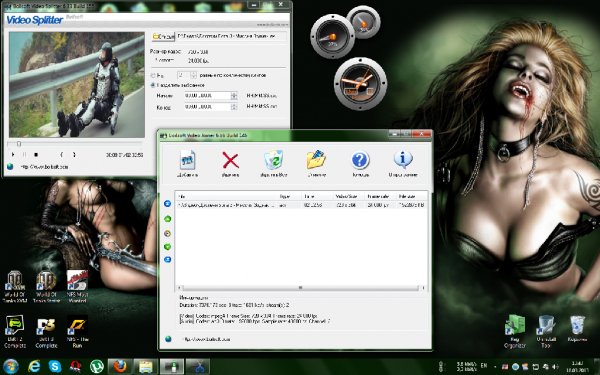Click the blue move-to-top arrow in Video Joiner
The height and width of the screenshot is (375, 600).
pos(167,204)
